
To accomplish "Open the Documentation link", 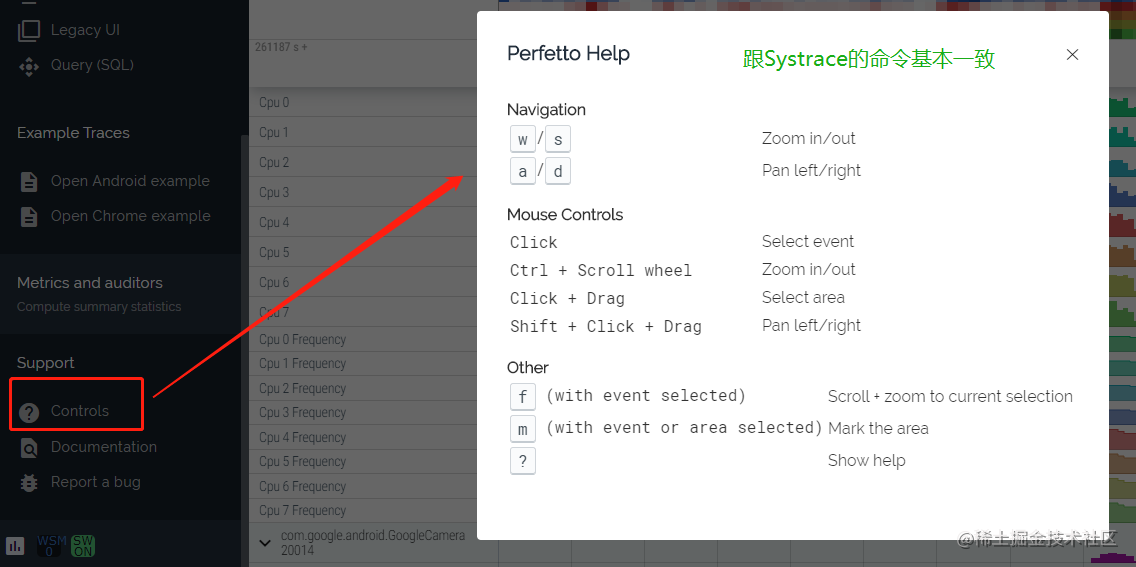I will (x=104, y=447).
